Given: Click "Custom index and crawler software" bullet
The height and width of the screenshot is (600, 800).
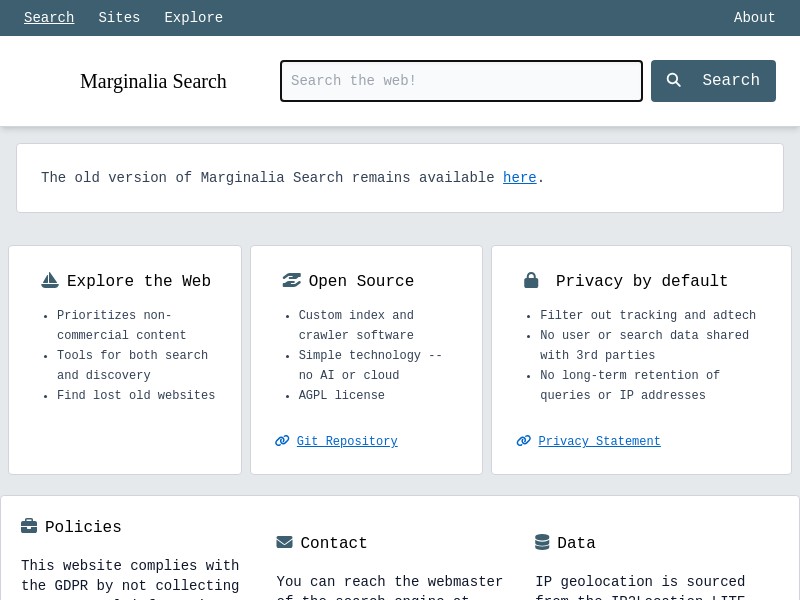Looking at the screenshot, I should pyautogui.click(x=356, y=325).
